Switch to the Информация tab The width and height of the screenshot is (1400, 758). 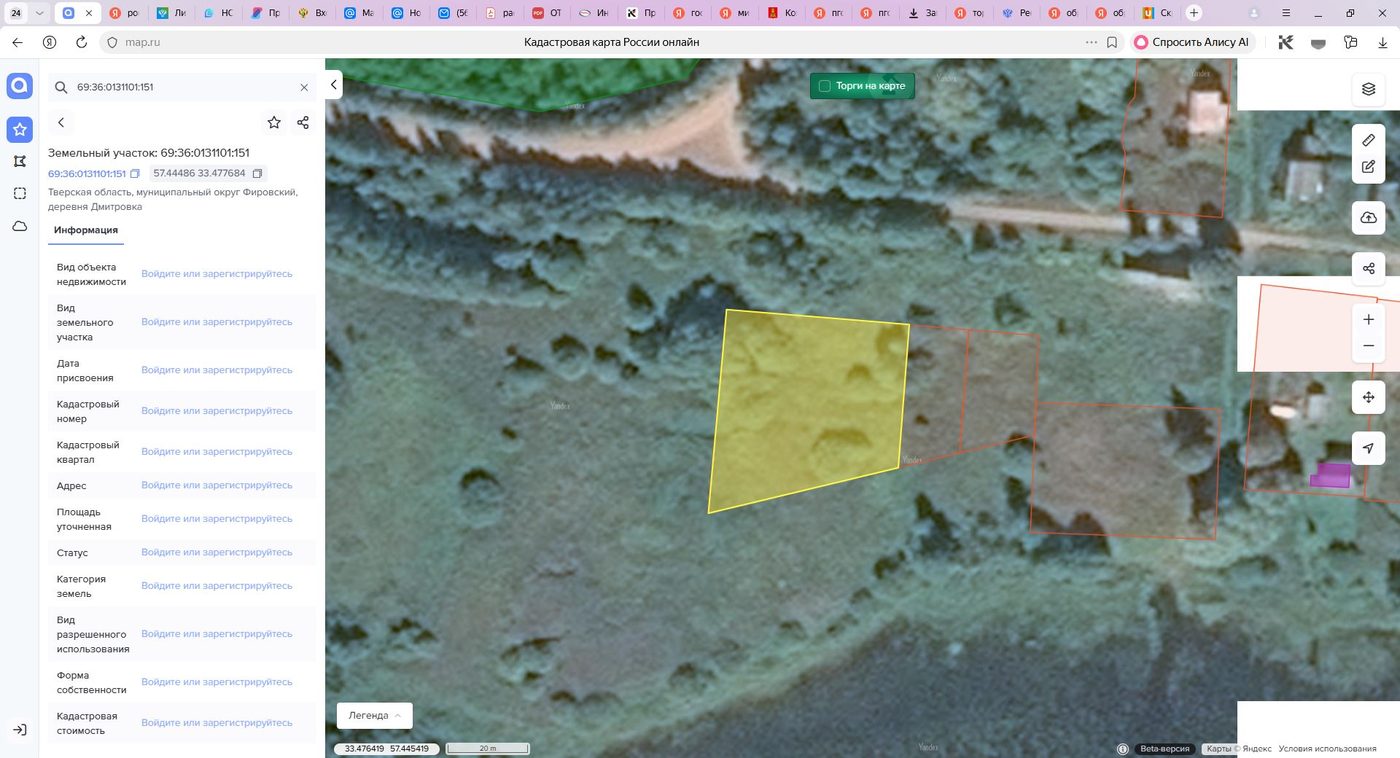click(86, 230)
